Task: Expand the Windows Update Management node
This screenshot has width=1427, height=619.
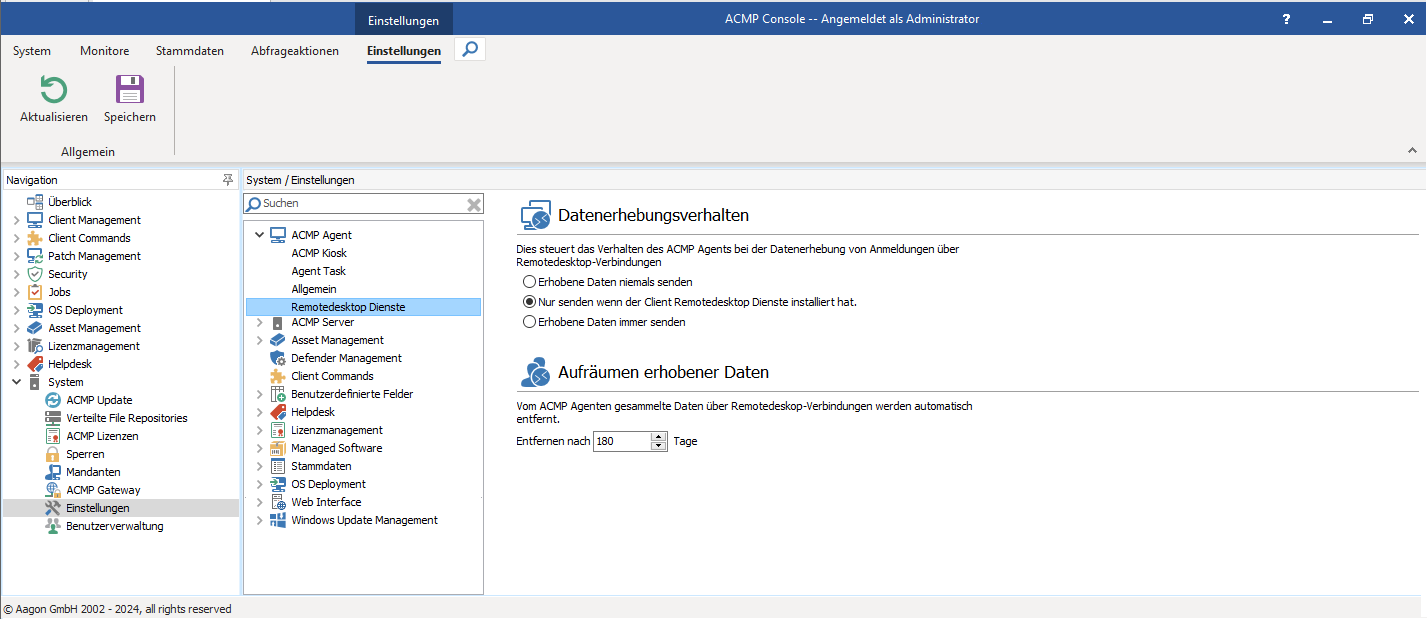Action: (260, 520)
